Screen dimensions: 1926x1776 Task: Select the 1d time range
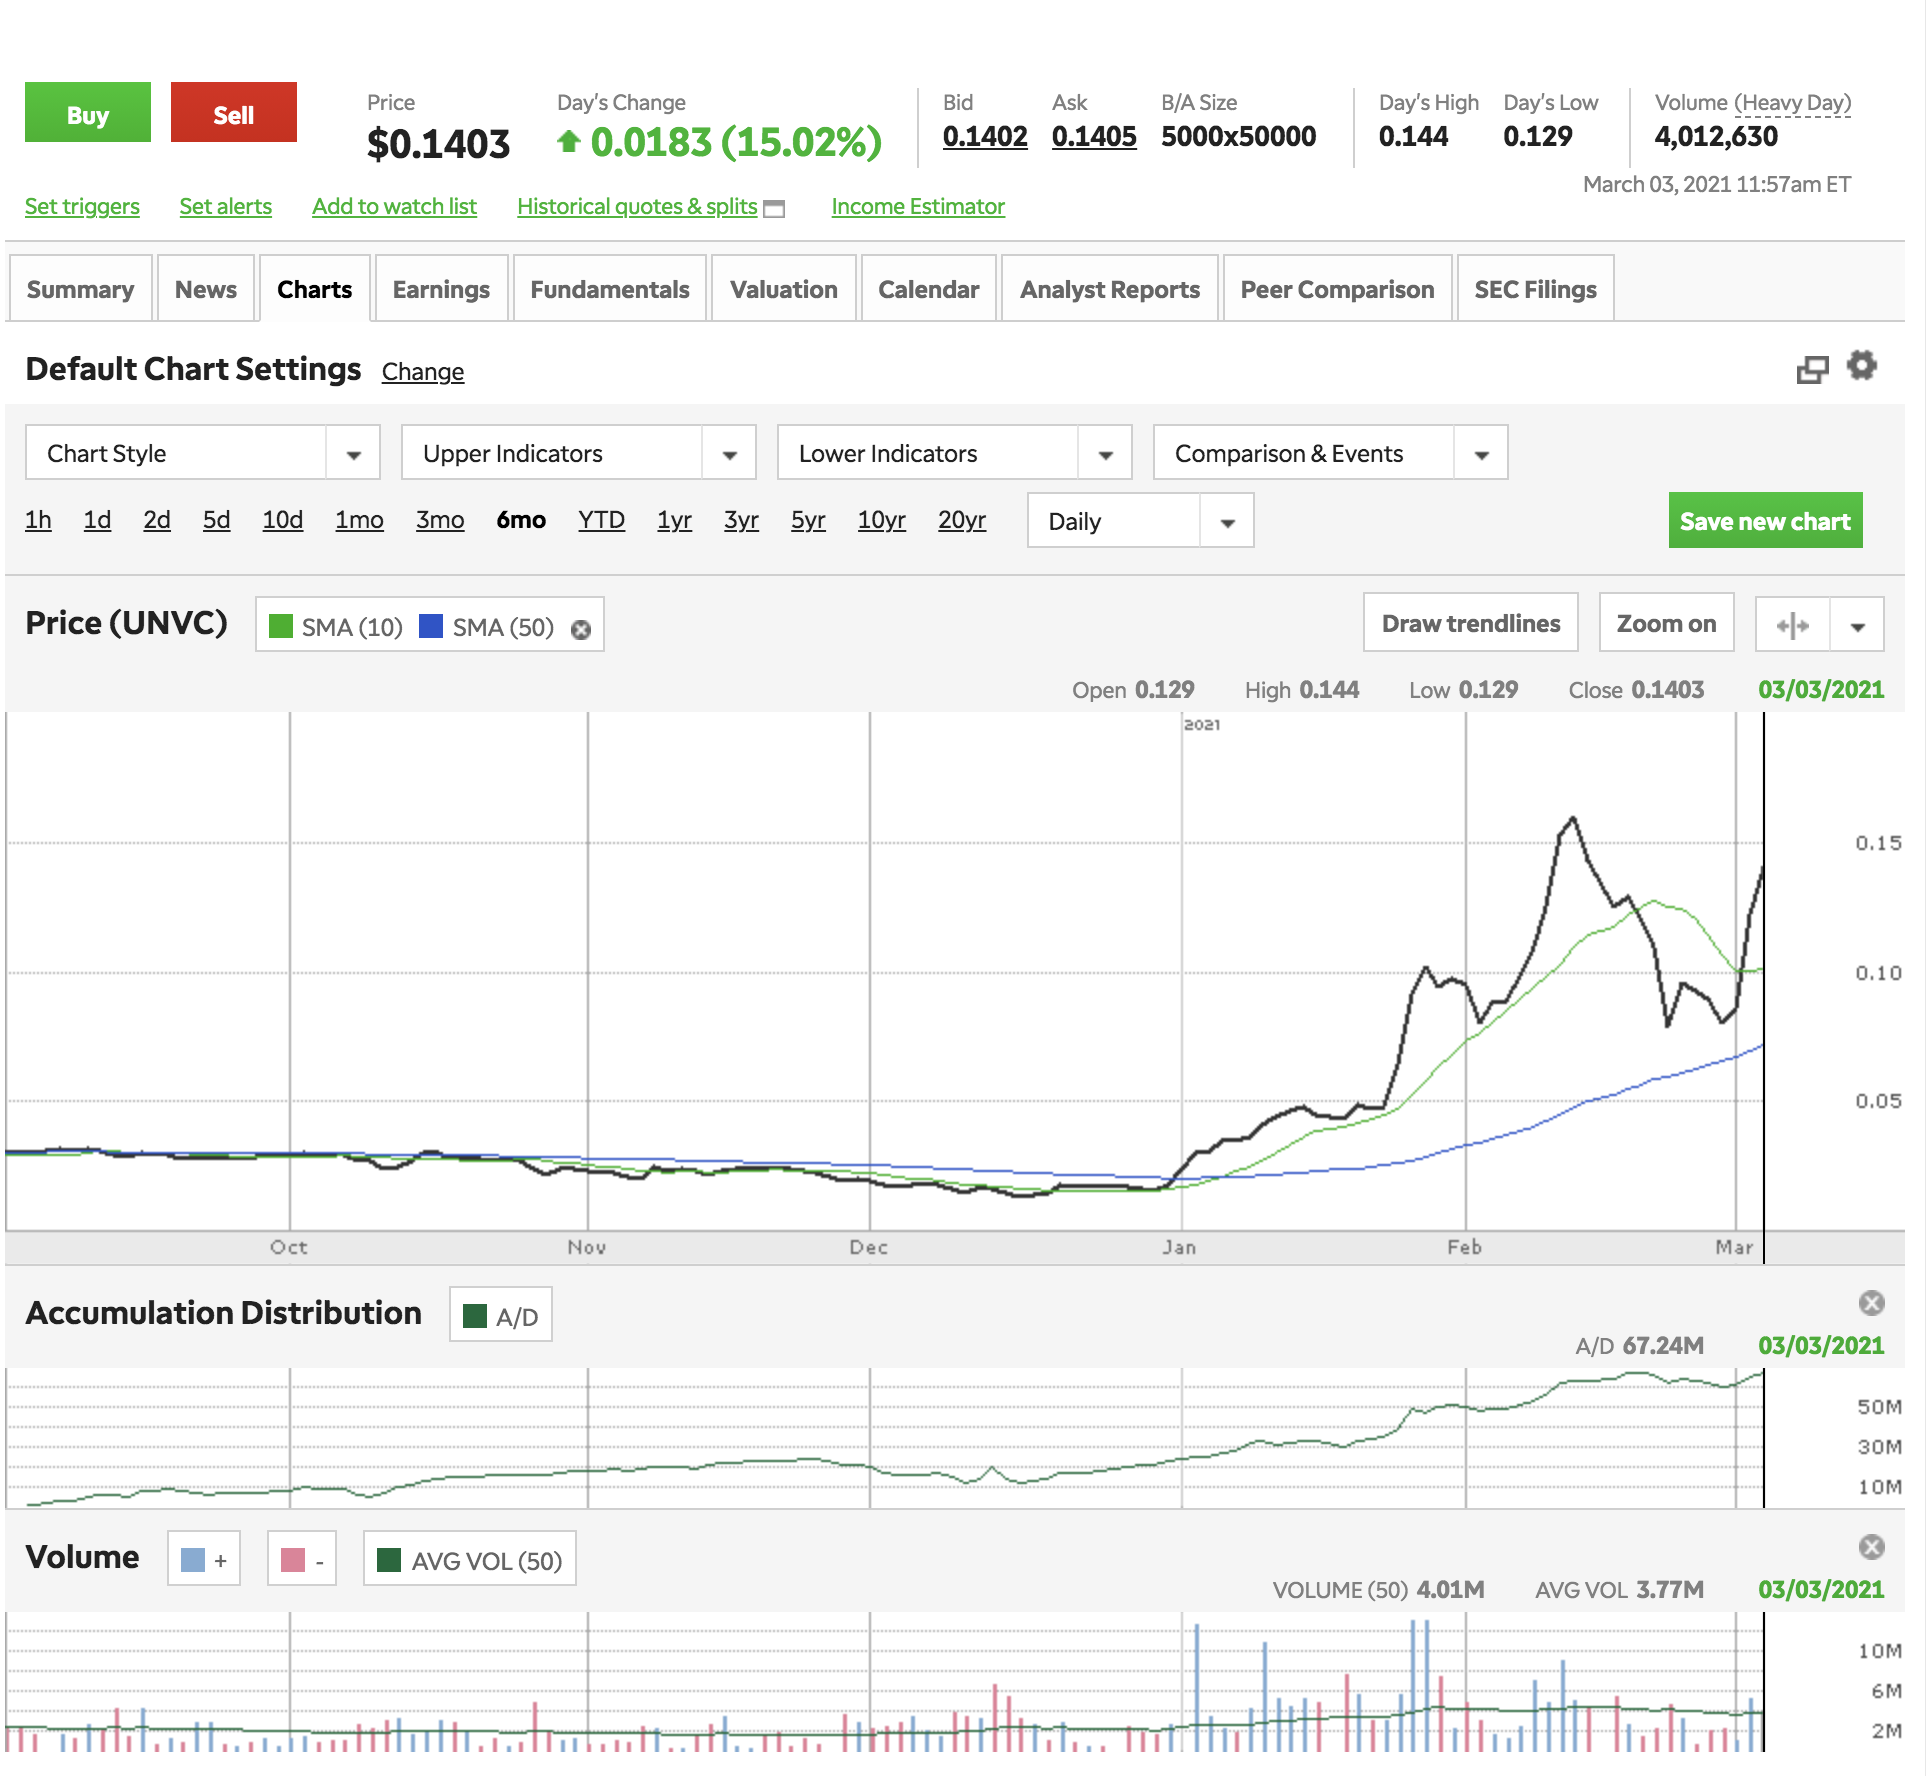pyautogui.click(x=97, y=520)
